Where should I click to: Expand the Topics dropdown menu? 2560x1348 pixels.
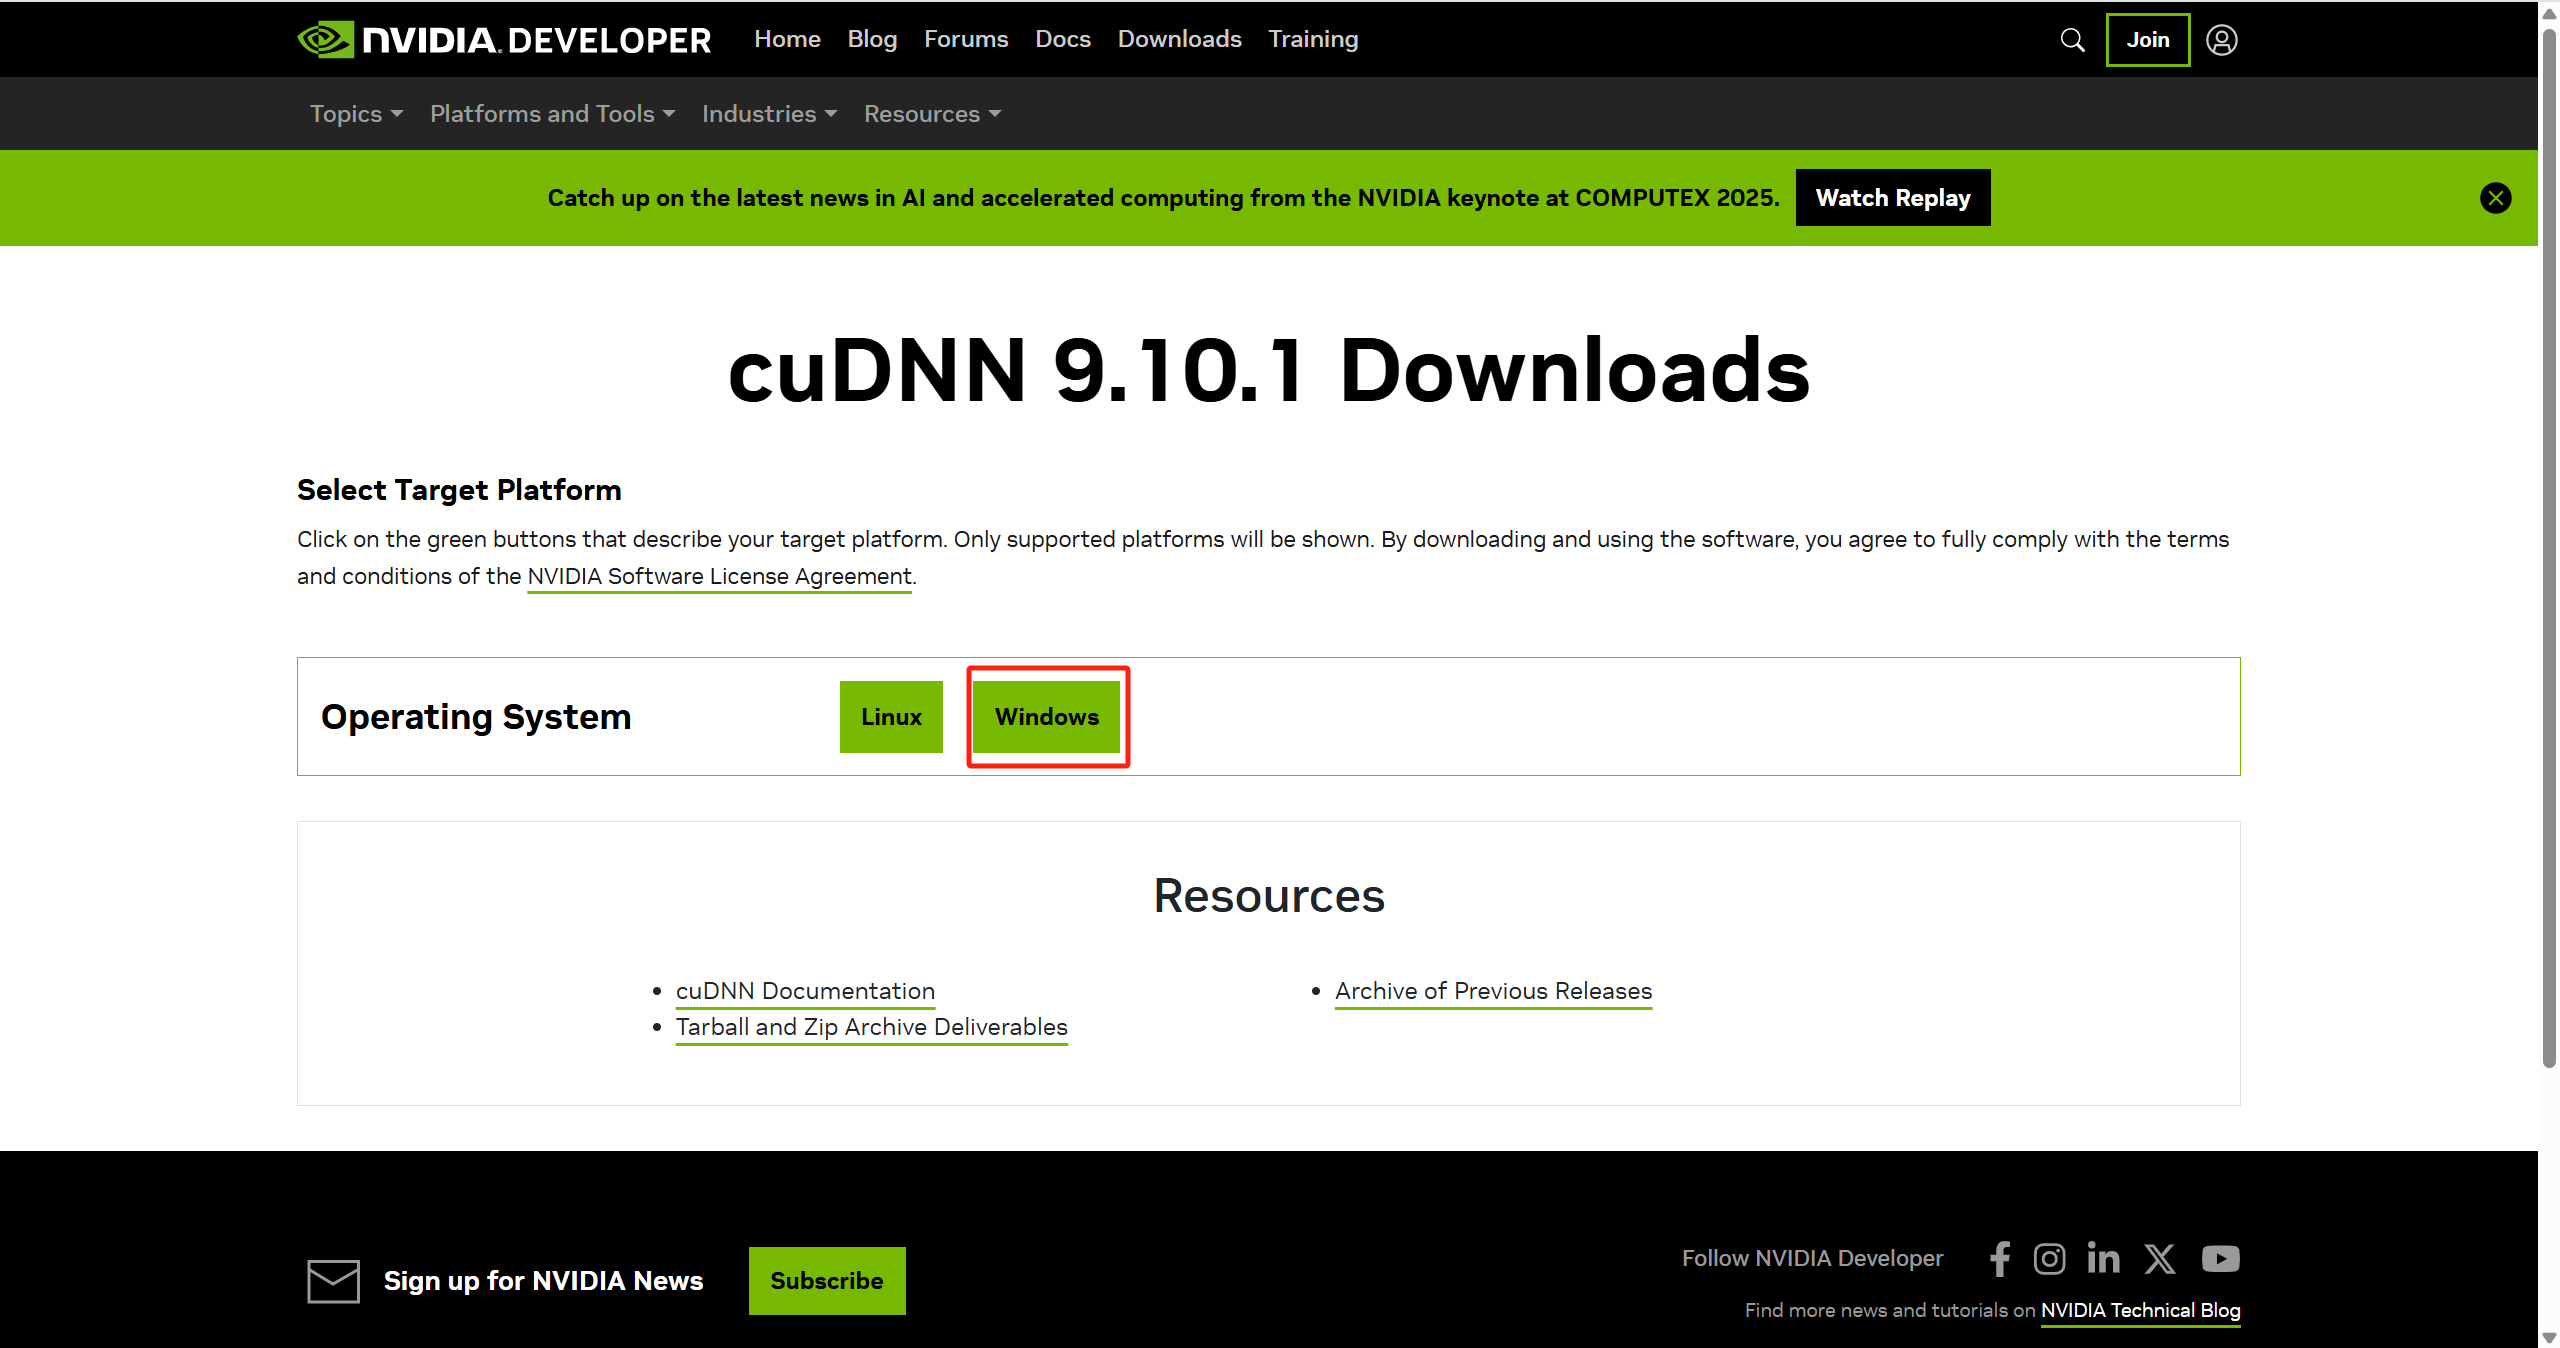[x=356, y=114]
